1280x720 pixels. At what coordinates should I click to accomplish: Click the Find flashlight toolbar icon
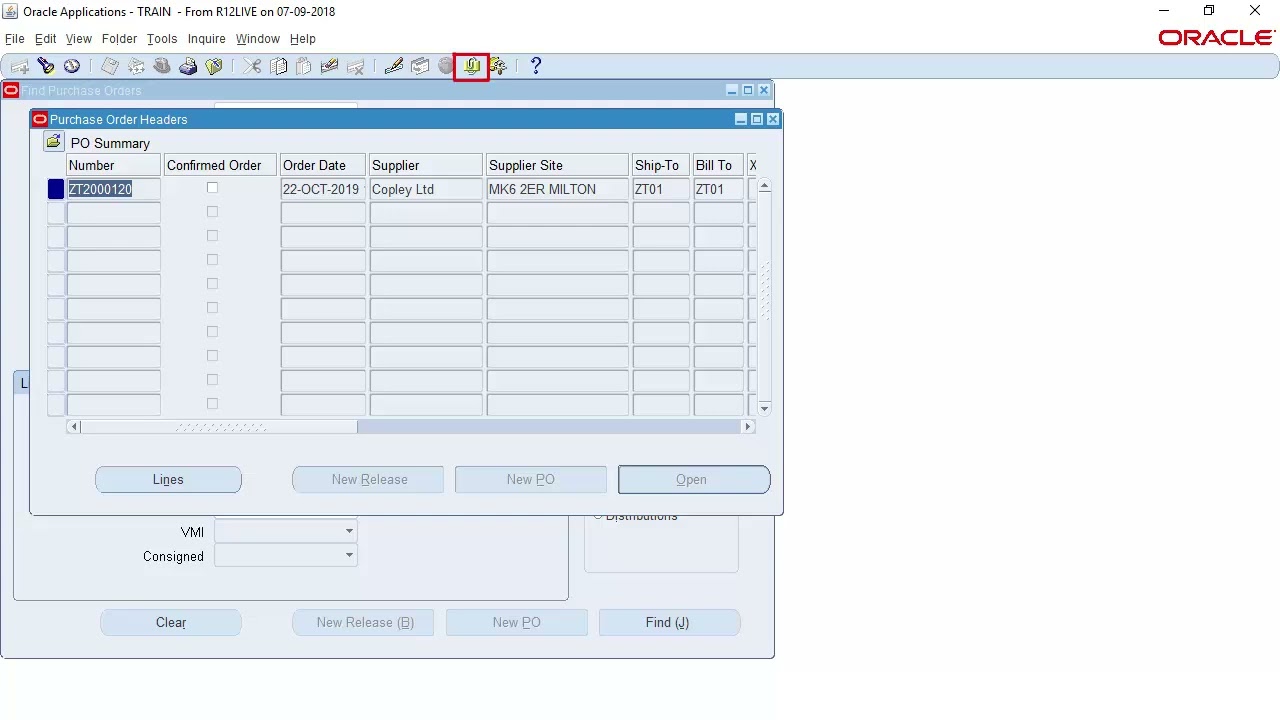(x=46, y=66)
